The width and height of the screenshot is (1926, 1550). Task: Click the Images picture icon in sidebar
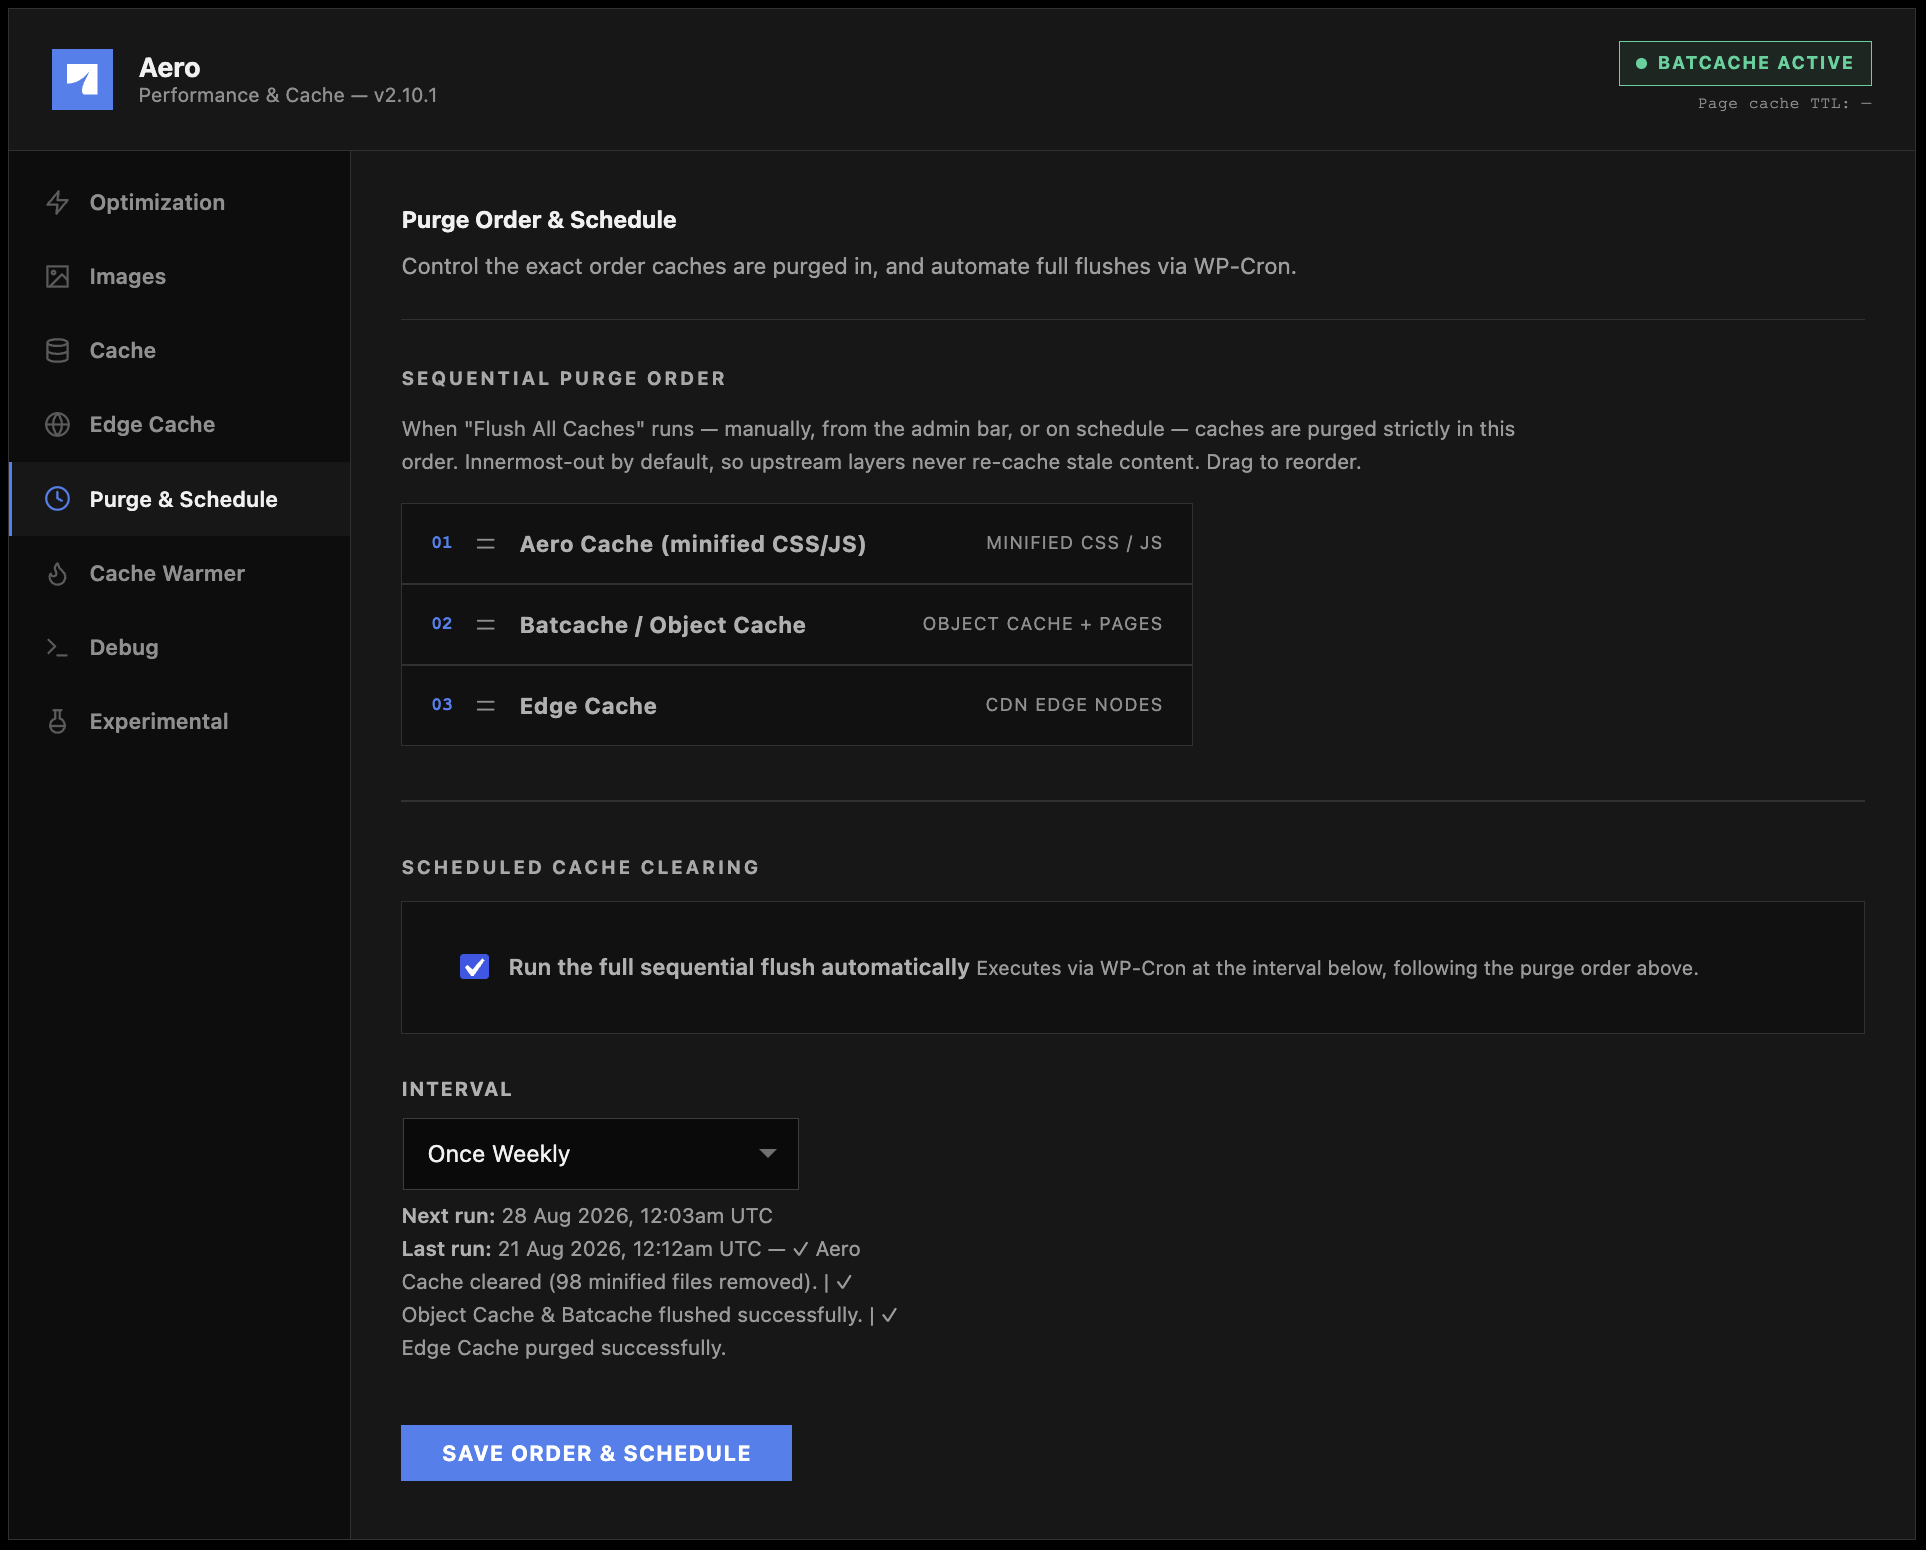[x=58, y=276]
